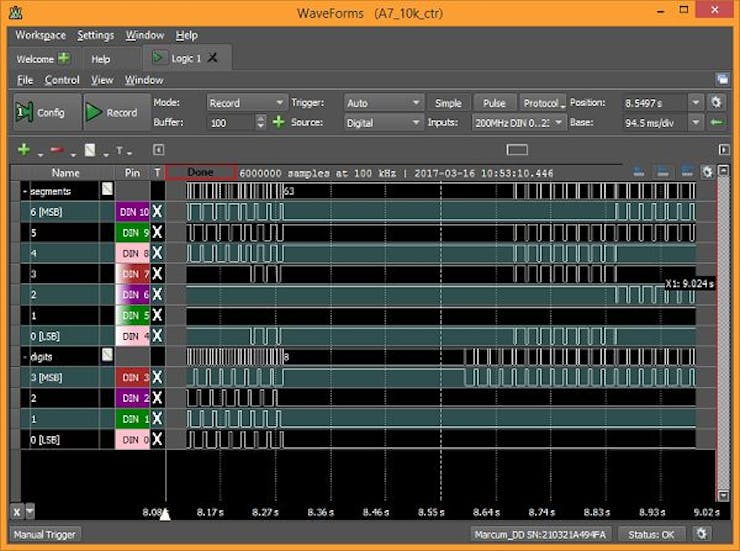740x551 pixels.
Task: Toggle trigger X for DIN 8 channel
Action: coord(157,253)
